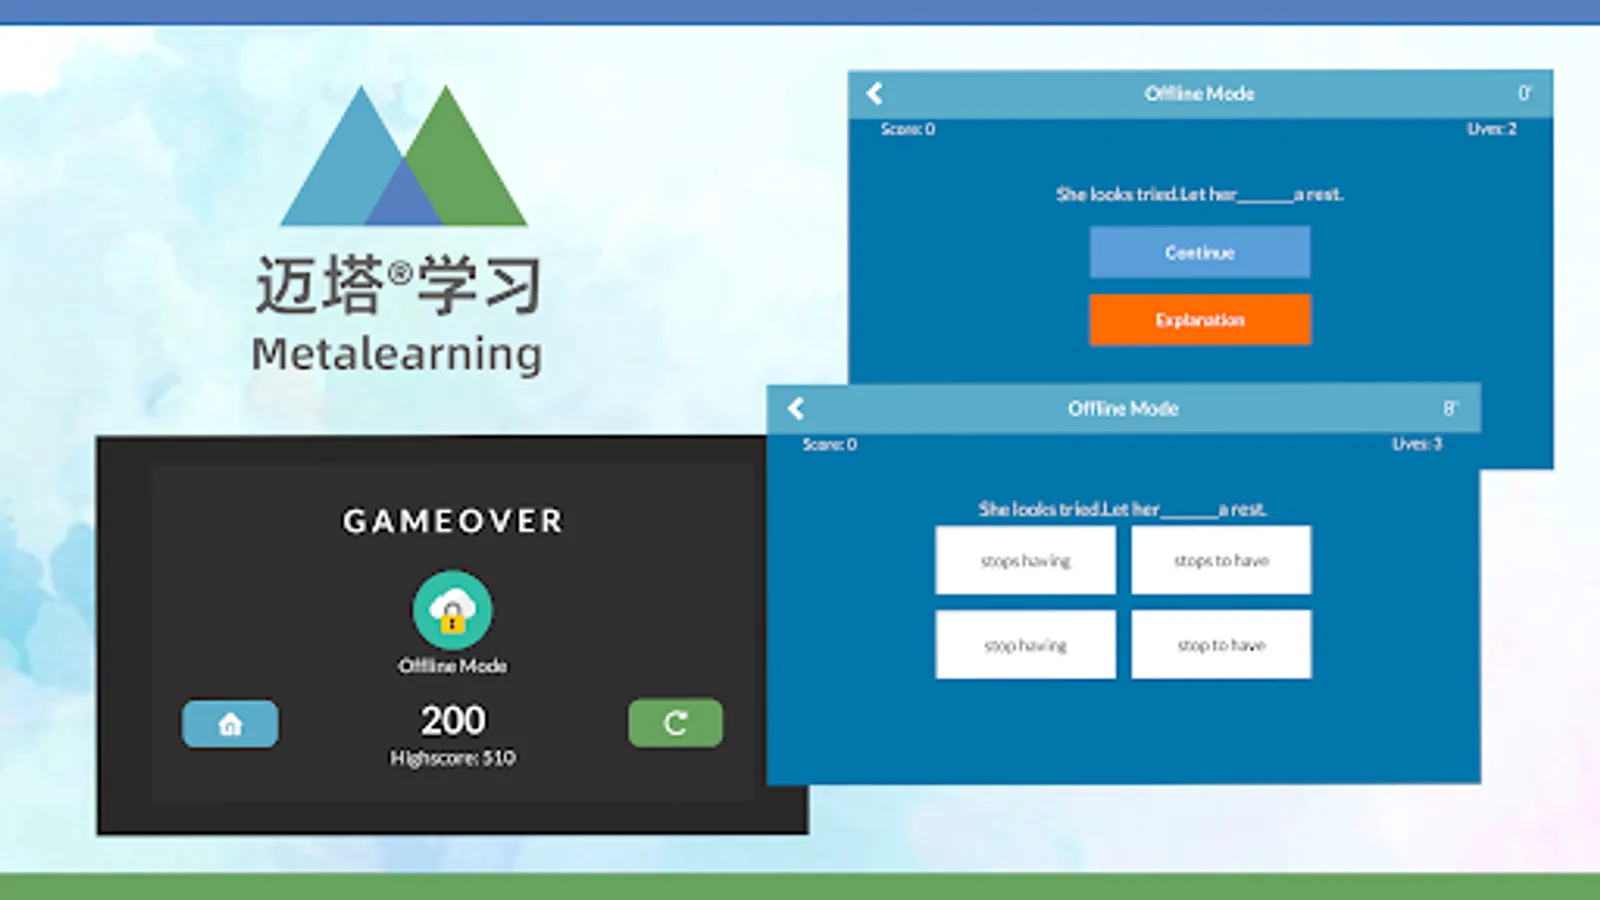The image size is (1600, 900).
Task: Click the score value 200
Action: pyautogui.click(x=453, y=720)
